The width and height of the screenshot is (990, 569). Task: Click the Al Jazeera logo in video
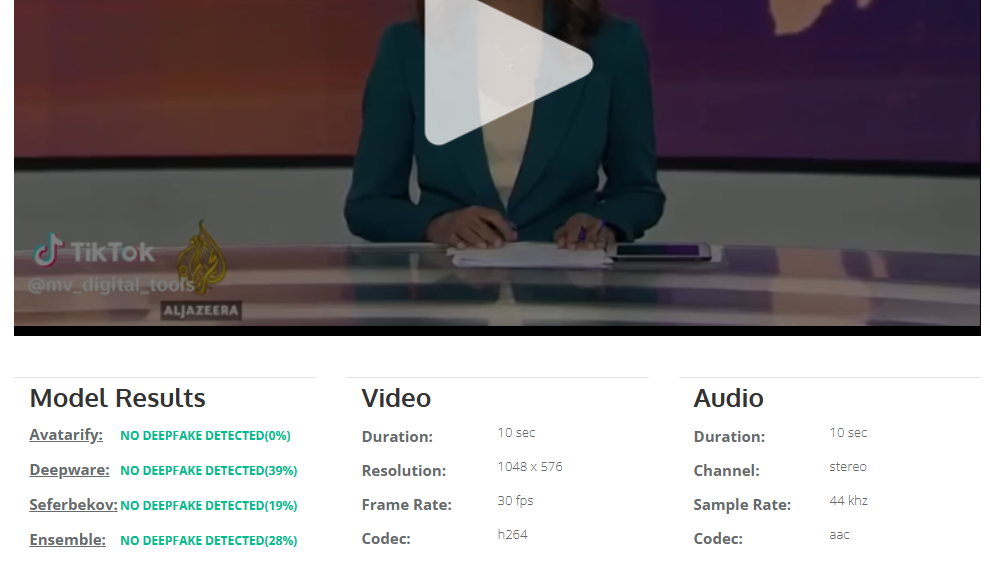(x=201, y=268)
